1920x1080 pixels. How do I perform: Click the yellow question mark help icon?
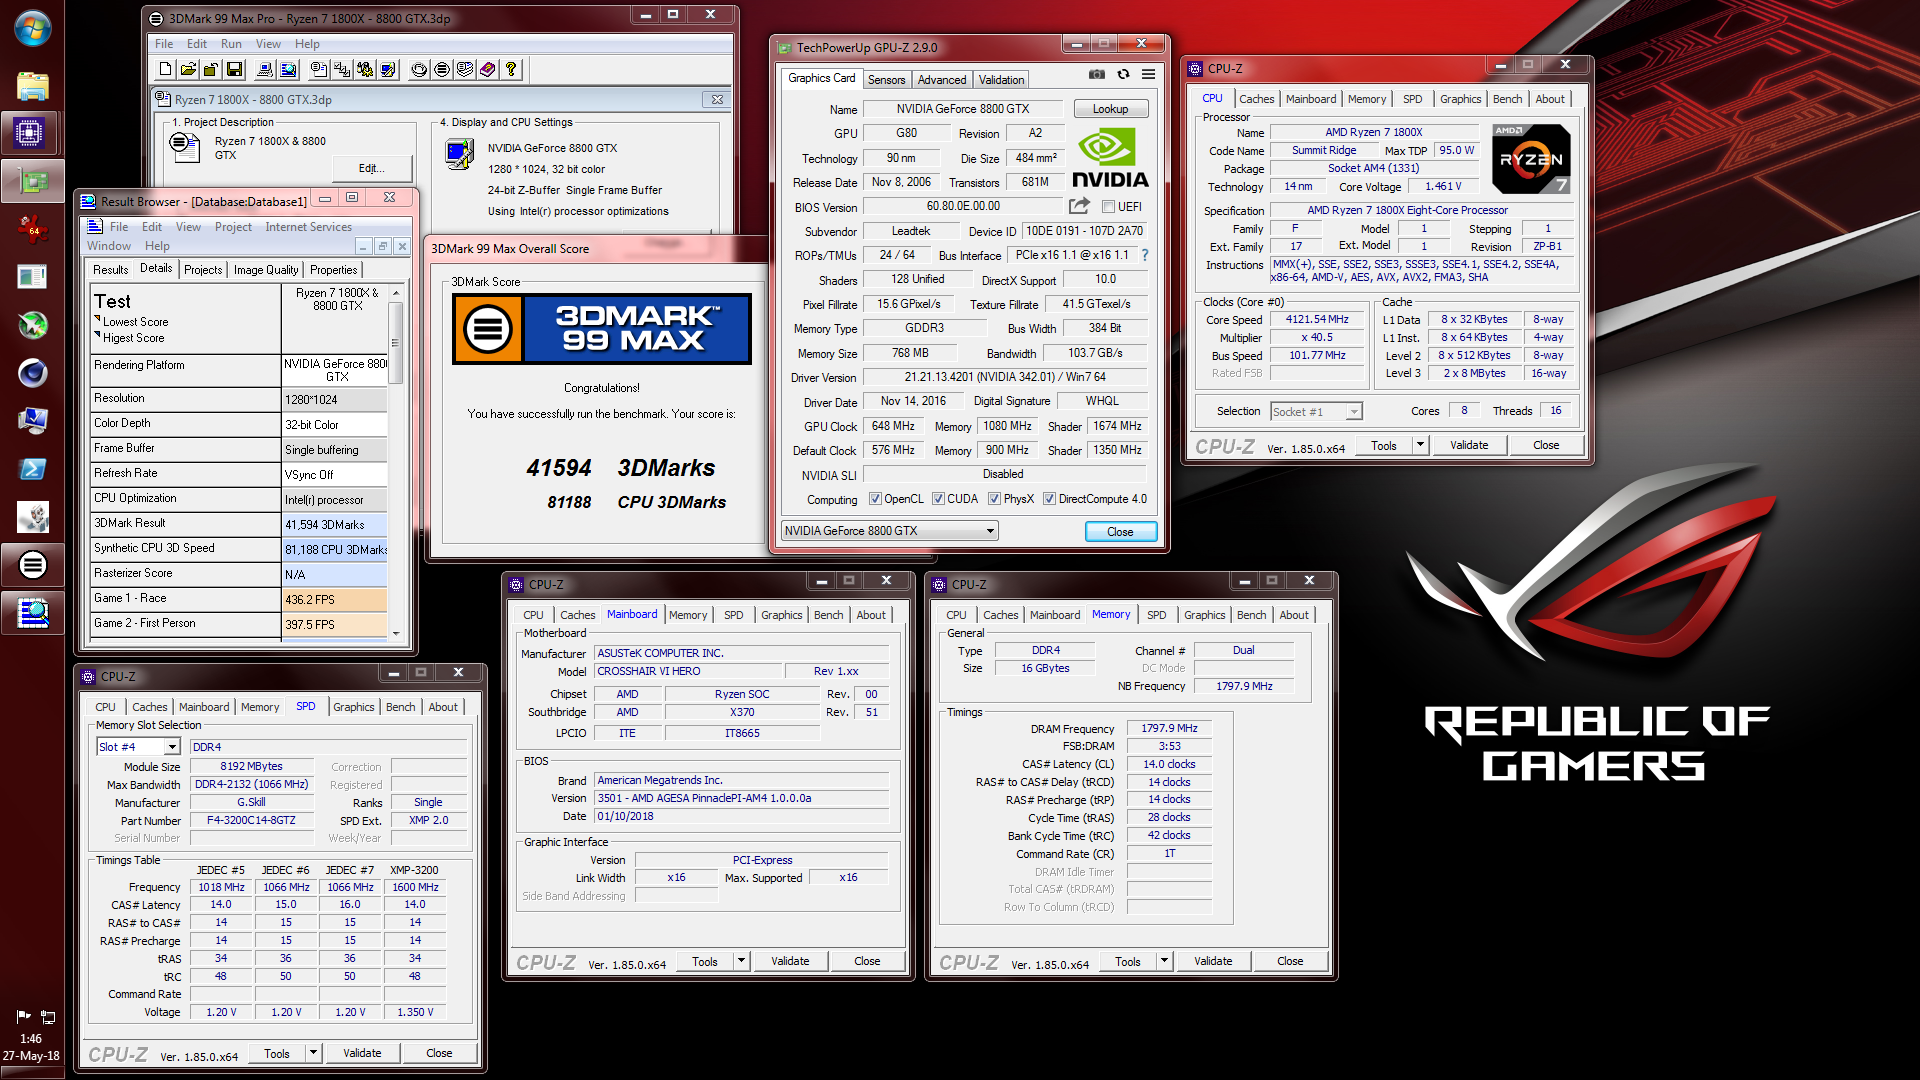click(x=511, y=69)
